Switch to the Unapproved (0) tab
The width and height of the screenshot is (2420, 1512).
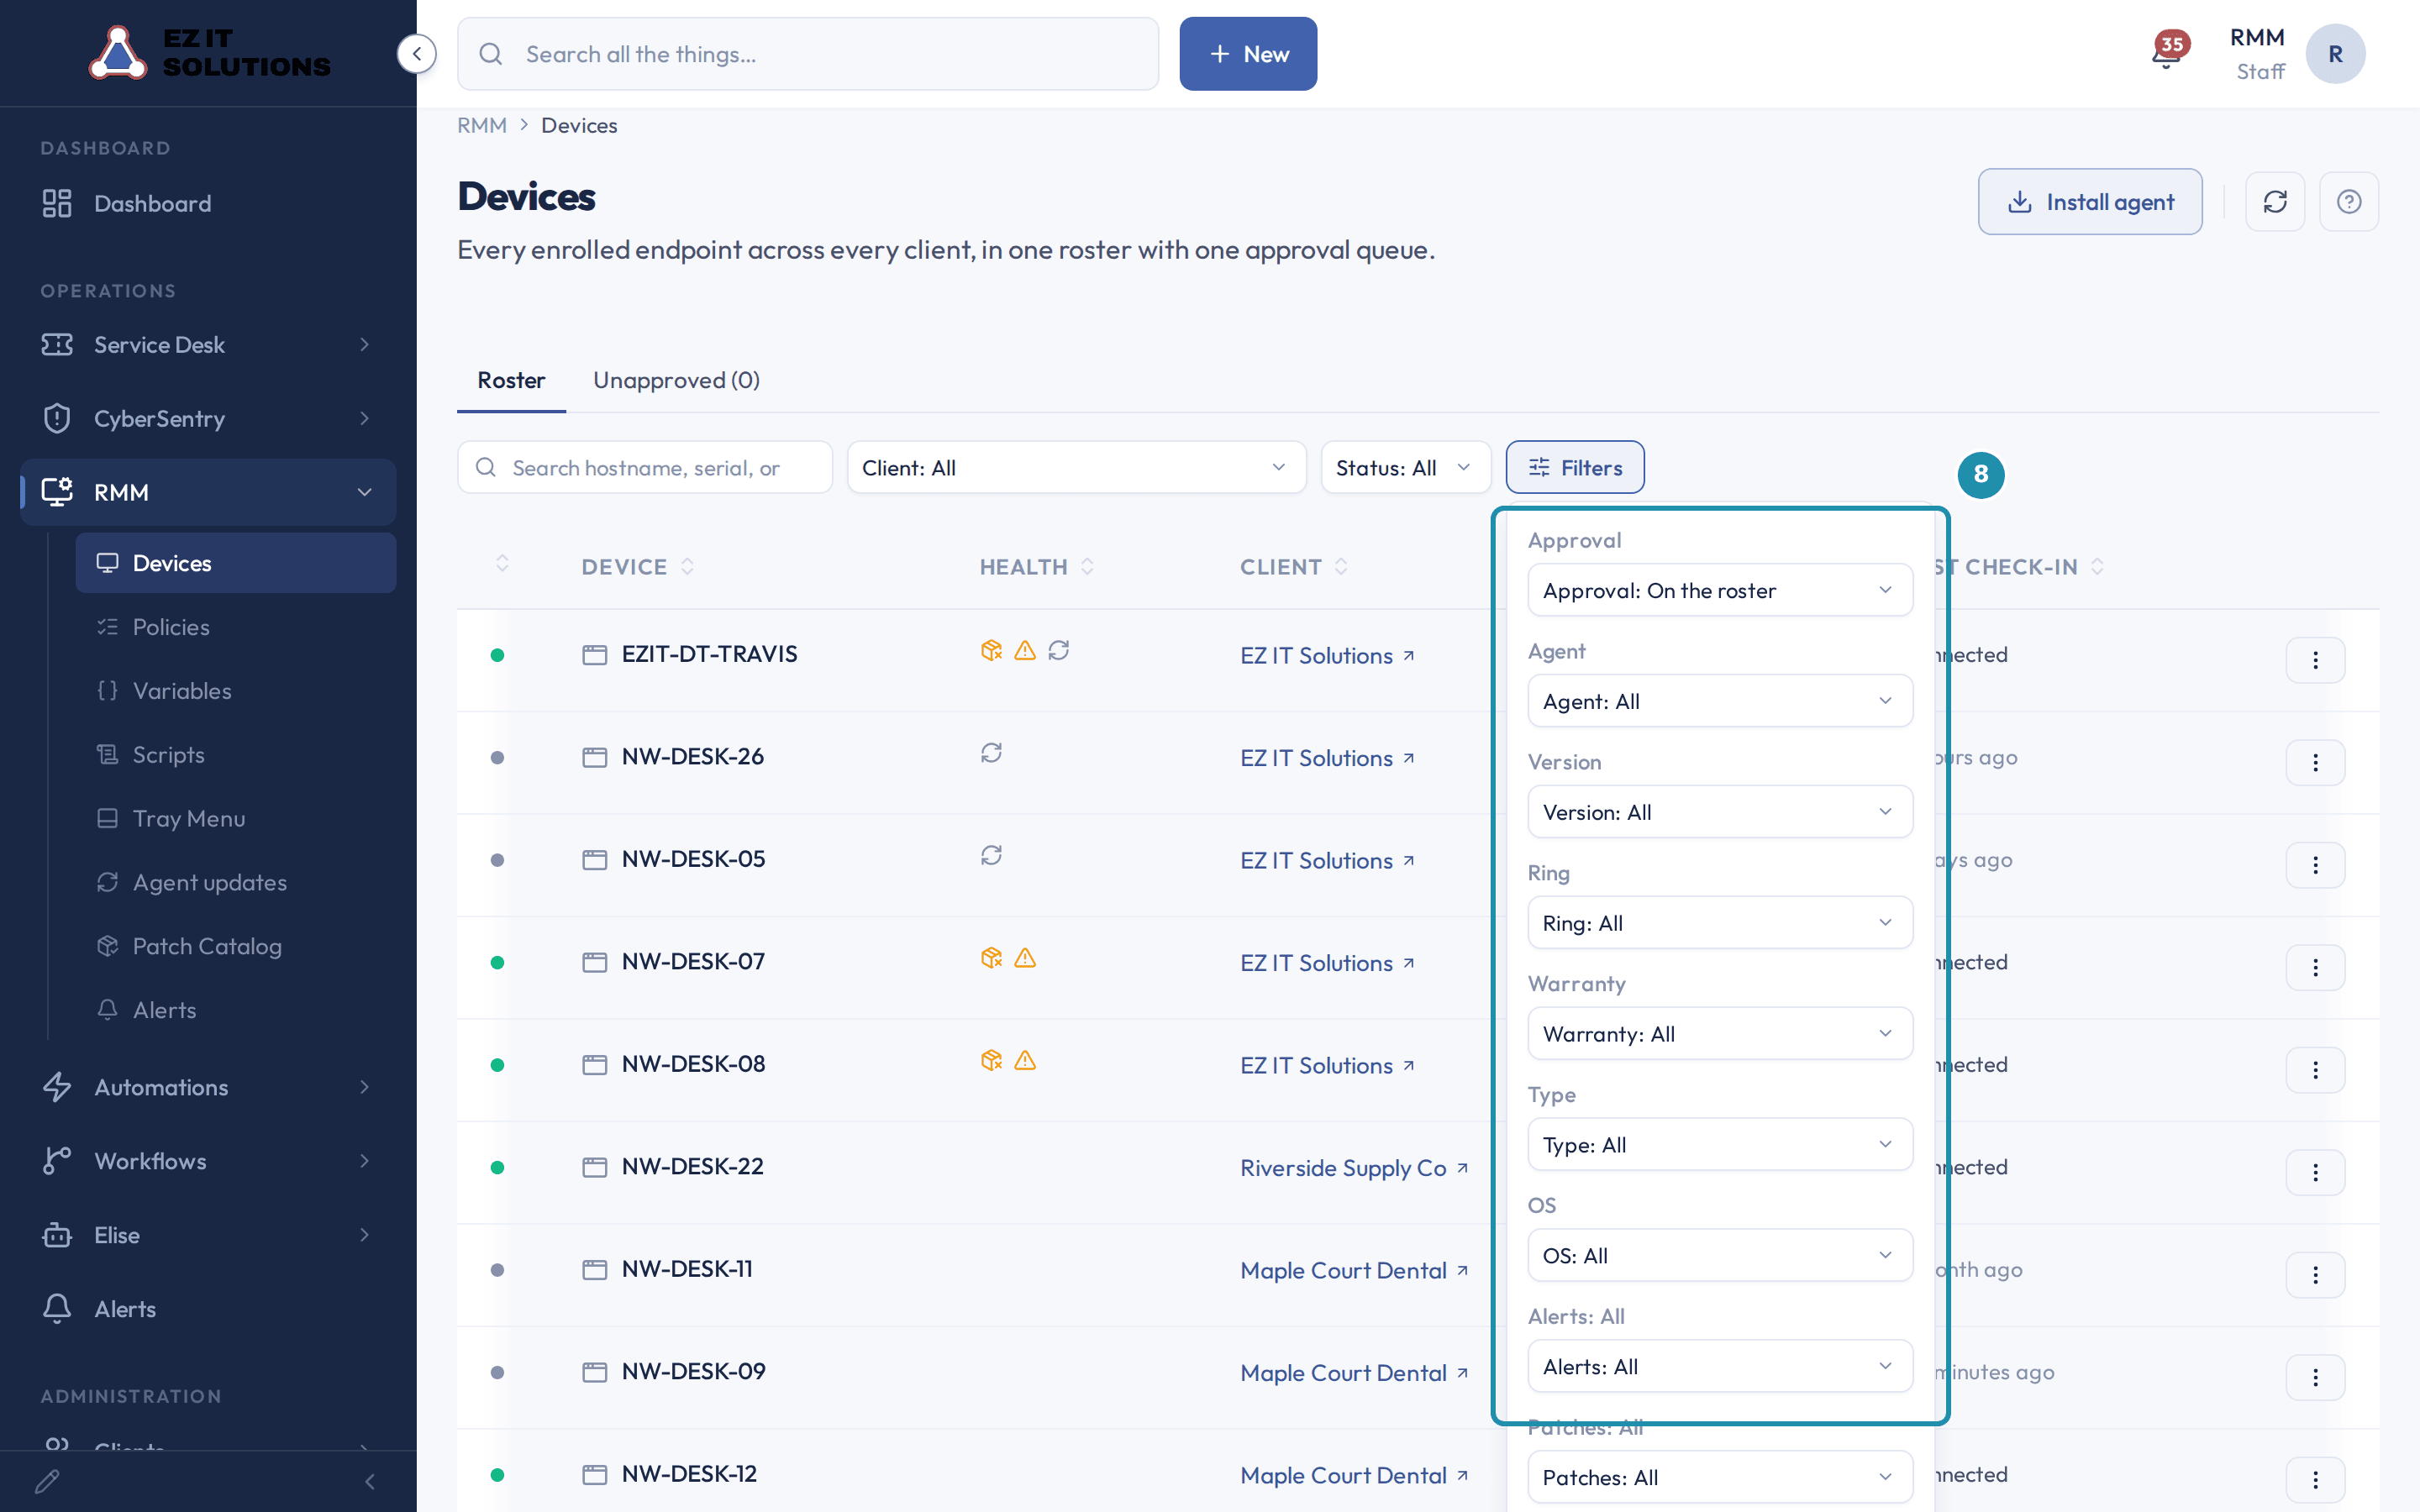pos(676,381)
